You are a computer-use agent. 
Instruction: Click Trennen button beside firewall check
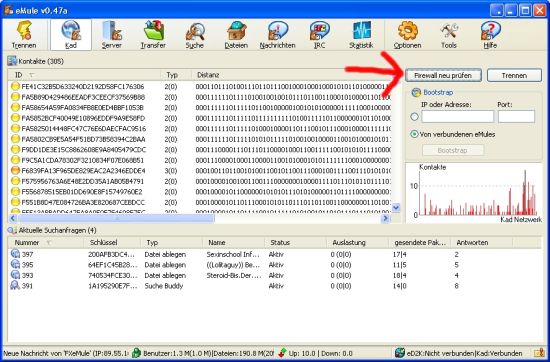[x=514, y=75]
